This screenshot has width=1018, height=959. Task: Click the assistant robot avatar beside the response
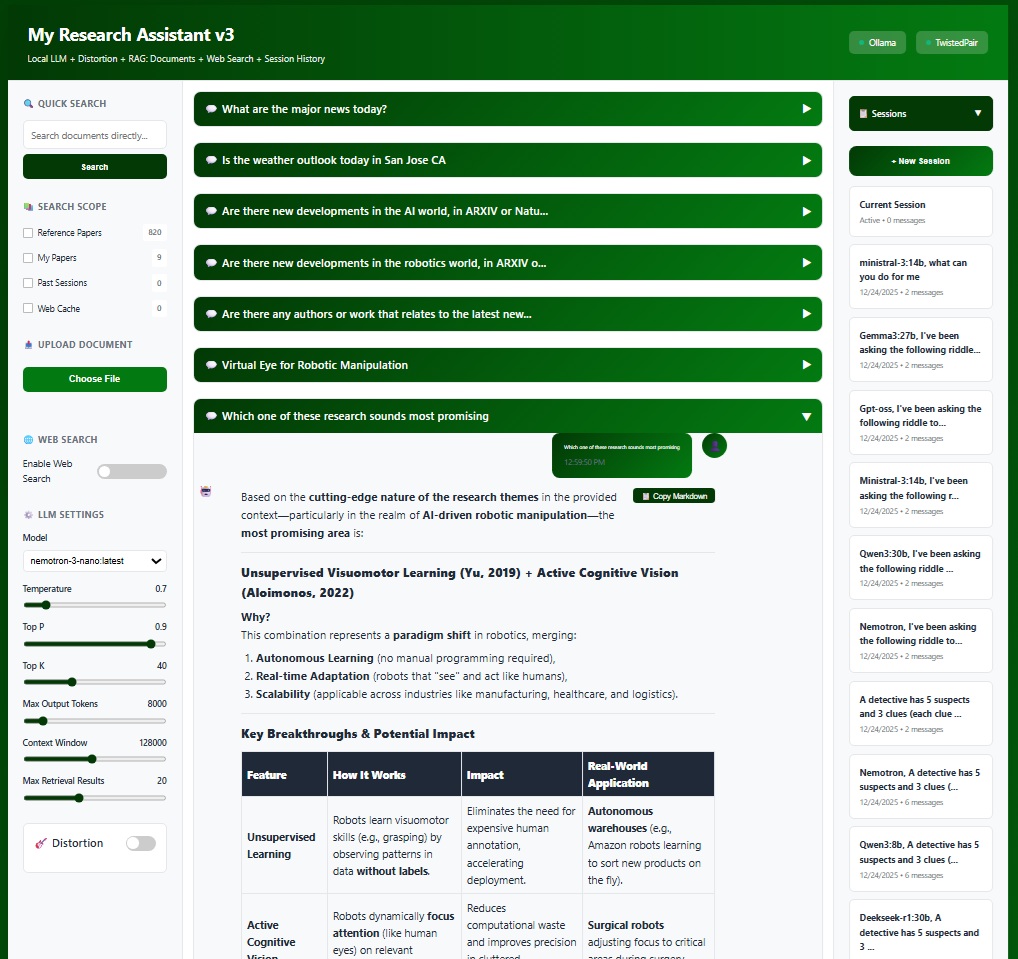coord(205,491)
